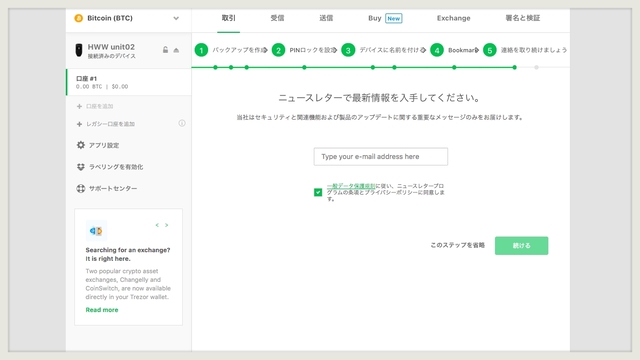Image resolution: width=640 pixels, height=360 pixels.
Task: Uncheck the newsletter privacy consent checkbox
Action: 318,192
